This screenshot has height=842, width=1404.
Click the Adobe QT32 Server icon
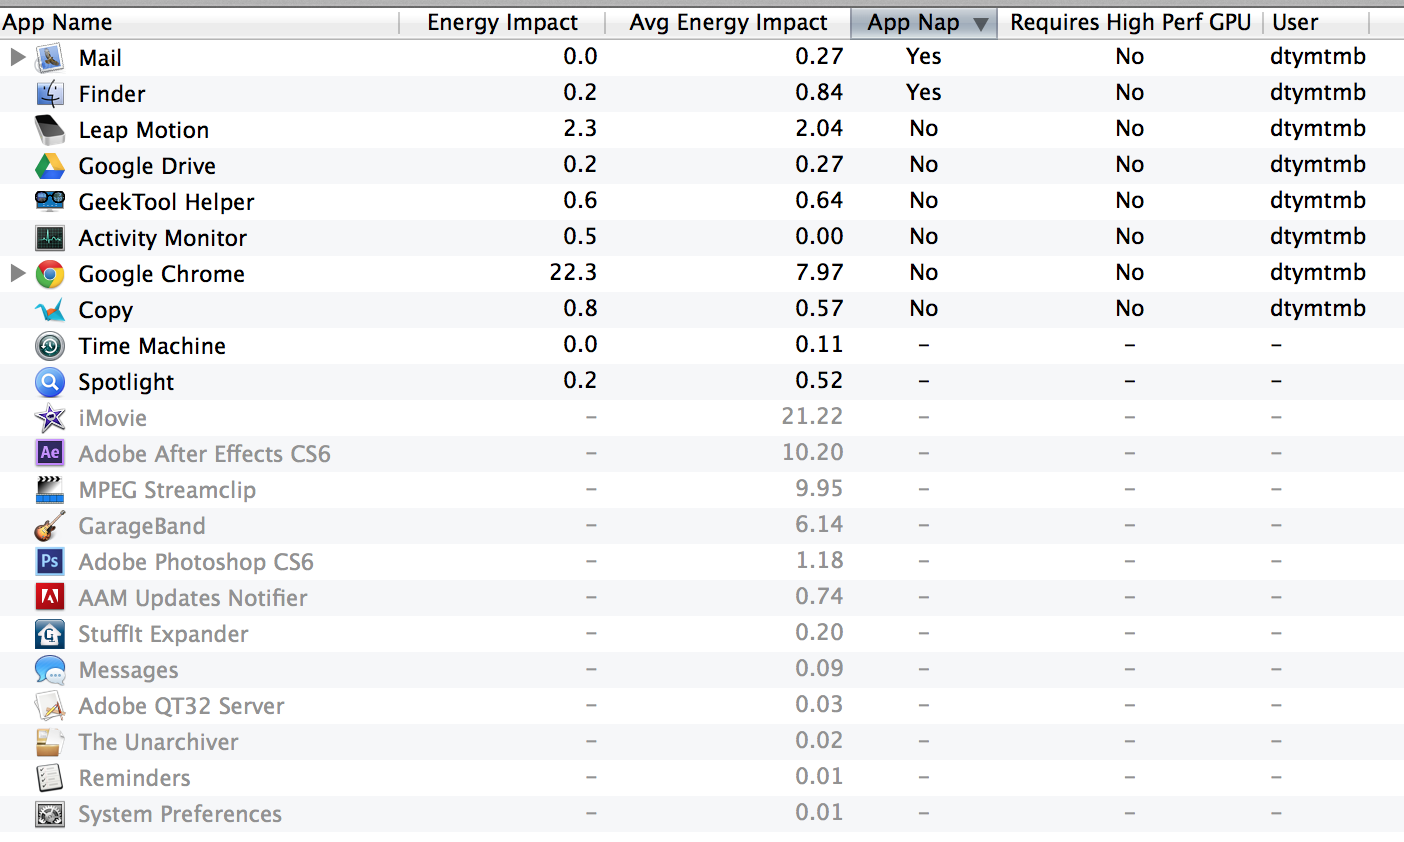[x=50, y=706]
